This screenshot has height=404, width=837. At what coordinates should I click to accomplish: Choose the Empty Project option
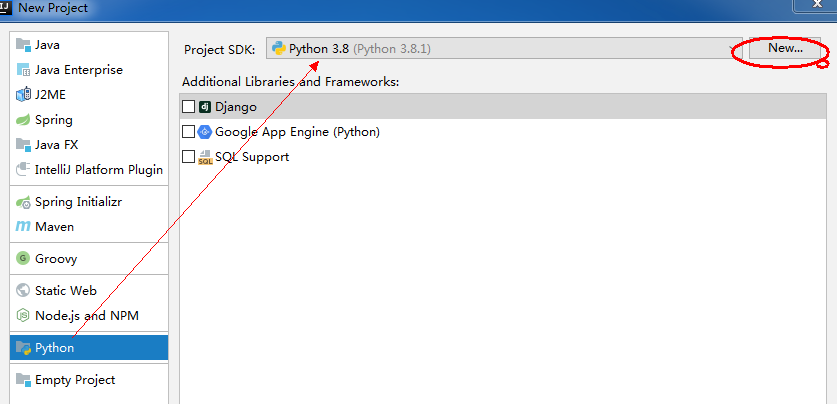pyautogui.click(x=89, y=380)
